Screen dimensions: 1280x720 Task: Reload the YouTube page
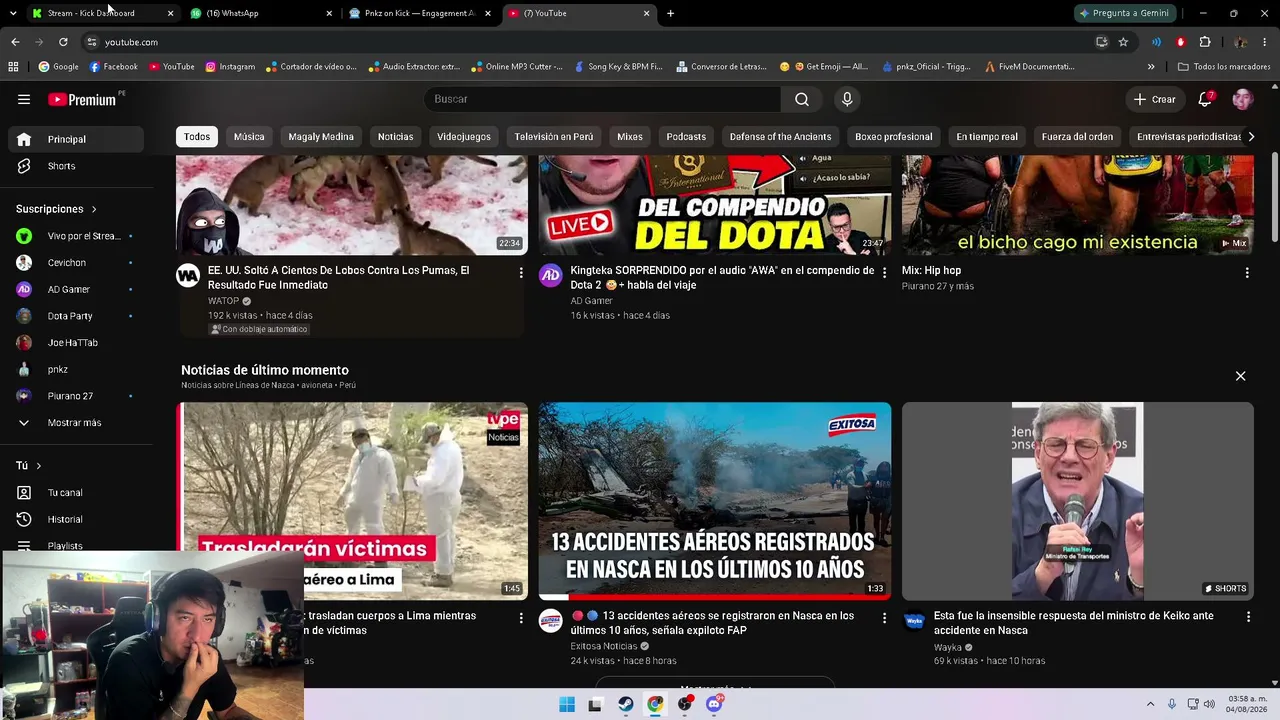(63, 42)
